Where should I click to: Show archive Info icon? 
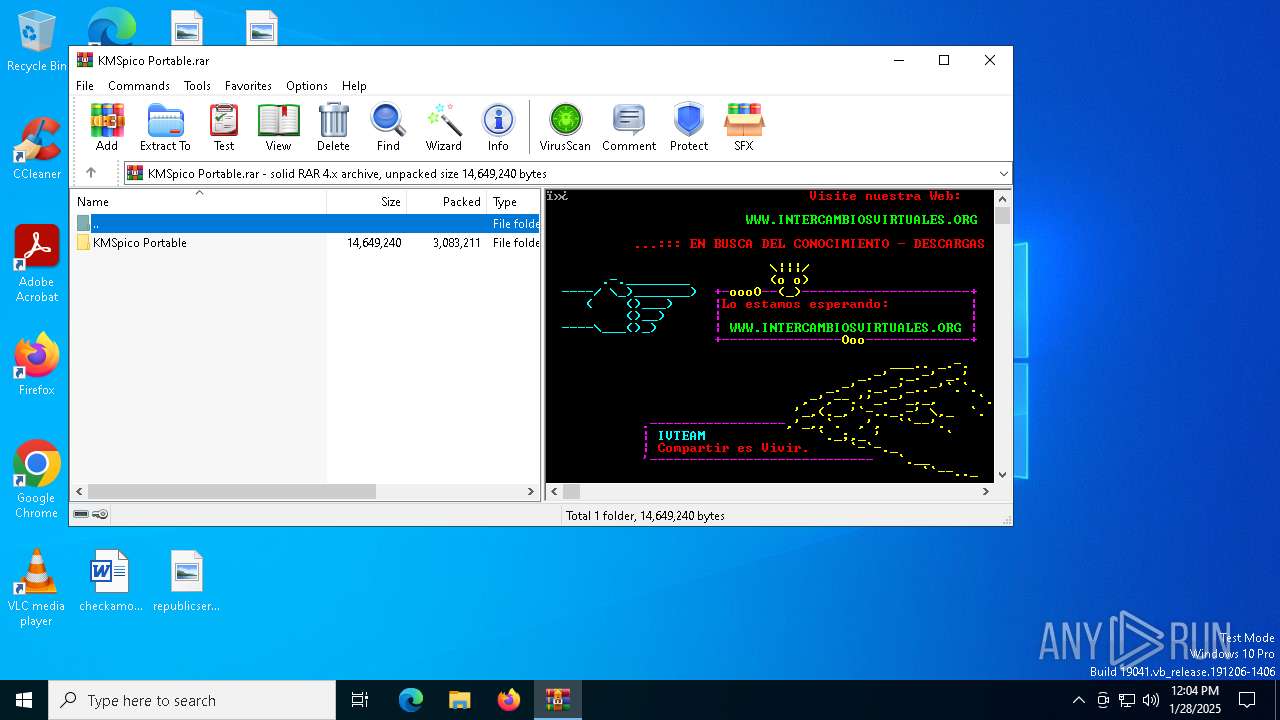click(498, 127)
